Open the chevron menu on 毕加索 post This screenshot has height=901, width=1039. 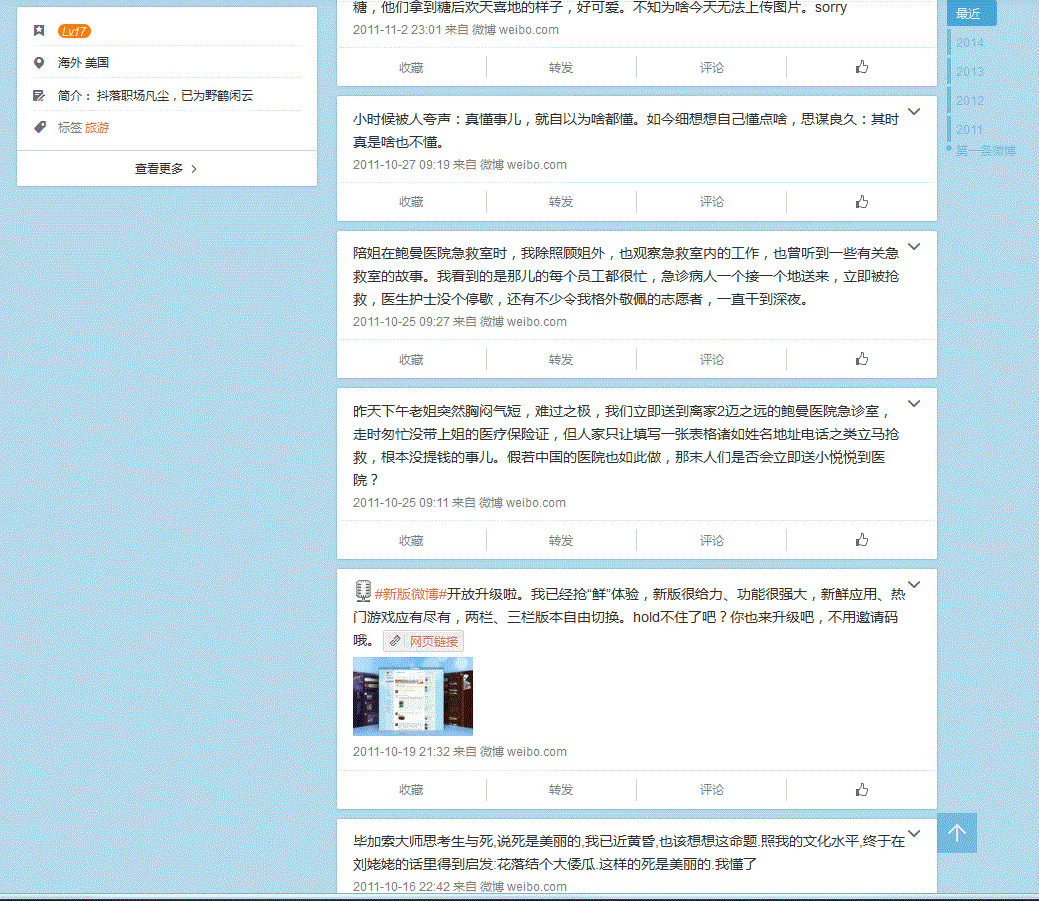[913, 833]
